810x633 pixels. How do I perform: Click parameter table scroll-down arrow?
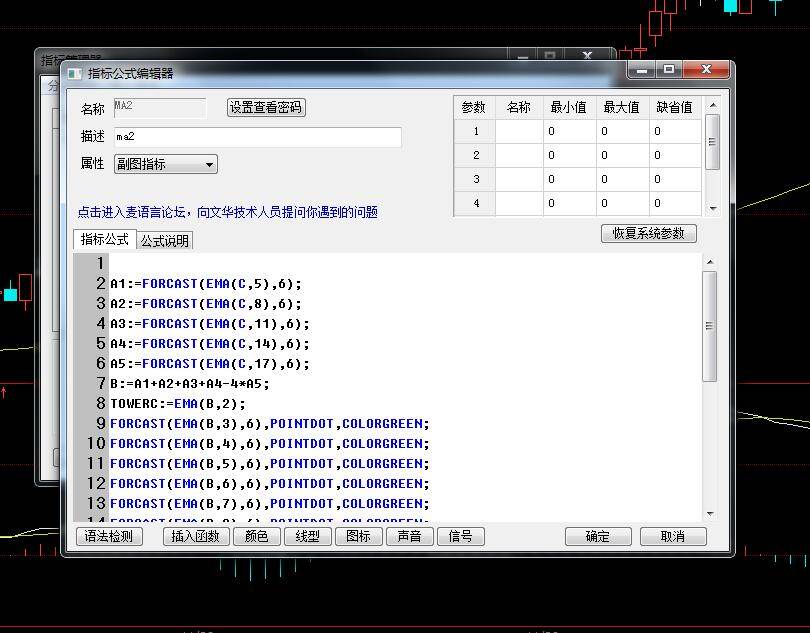pyautogui.click(x=713, y=209)
